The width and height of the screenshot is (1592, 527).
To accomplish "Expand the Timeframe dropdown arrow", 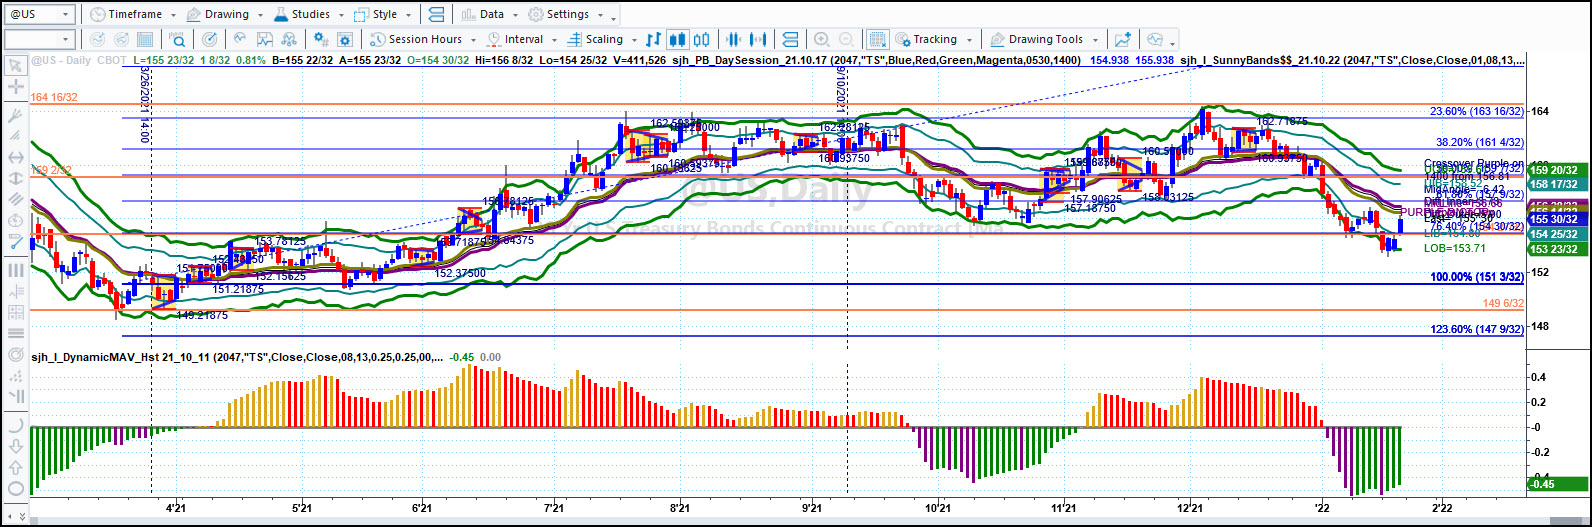I will point(172,16).
